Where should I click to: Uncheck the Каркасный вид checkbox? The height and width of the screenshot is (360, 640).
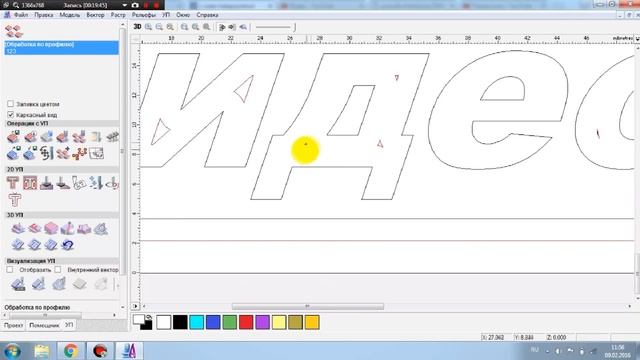[x=11, y=115]
